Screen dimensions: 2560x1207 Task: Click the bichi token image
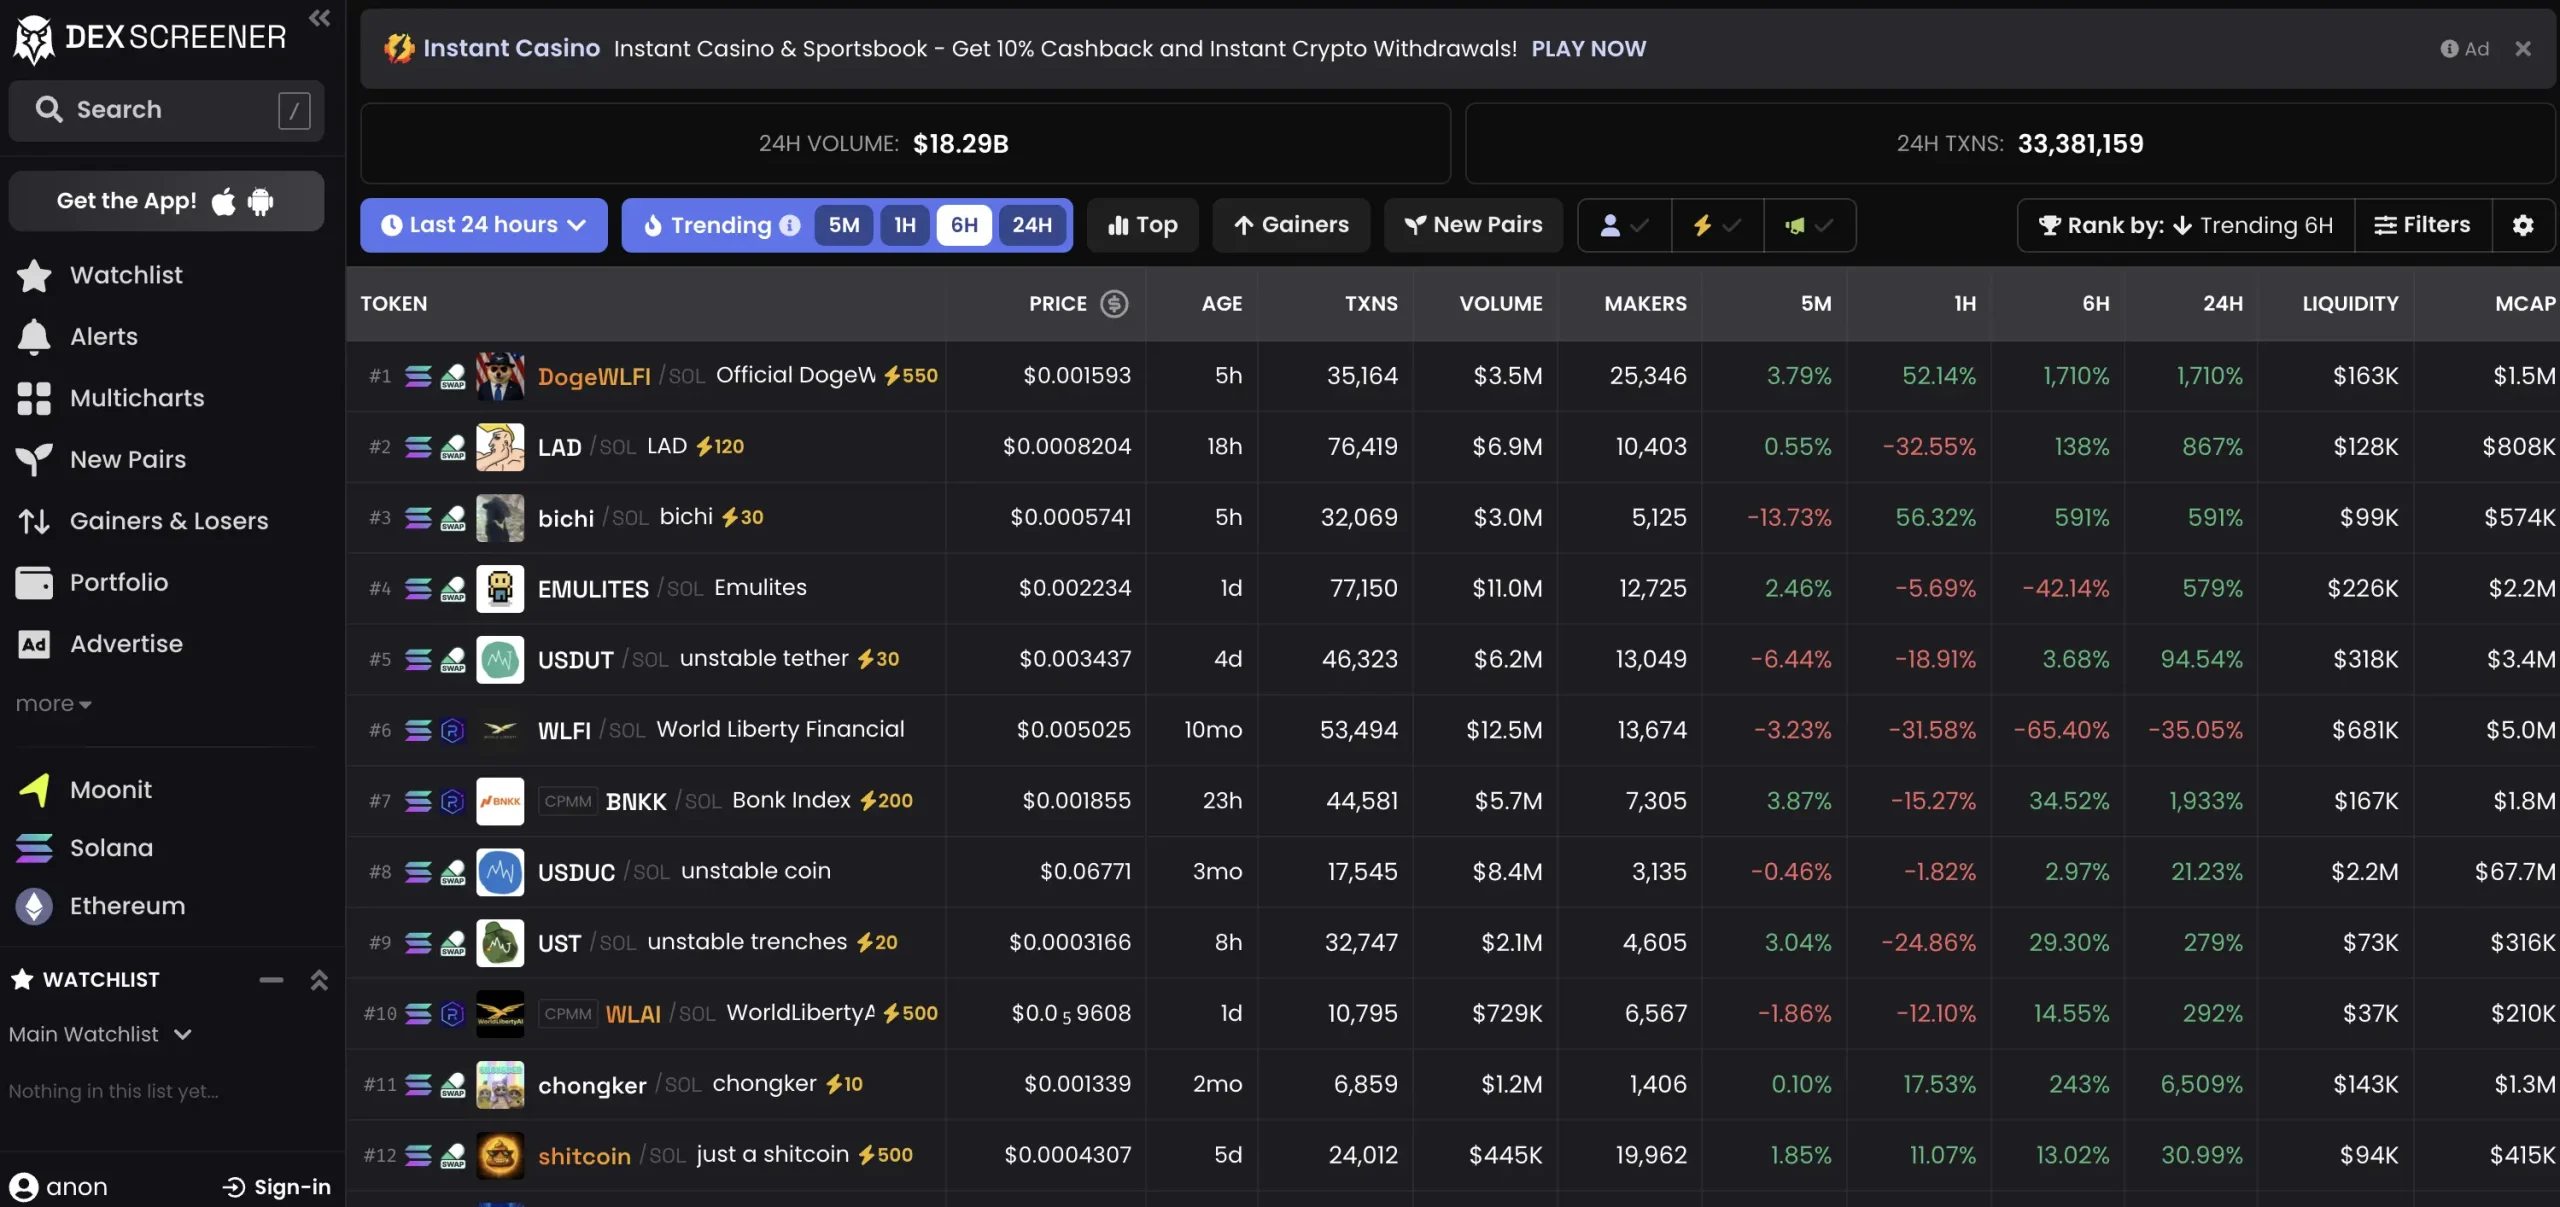pos(500,518)
